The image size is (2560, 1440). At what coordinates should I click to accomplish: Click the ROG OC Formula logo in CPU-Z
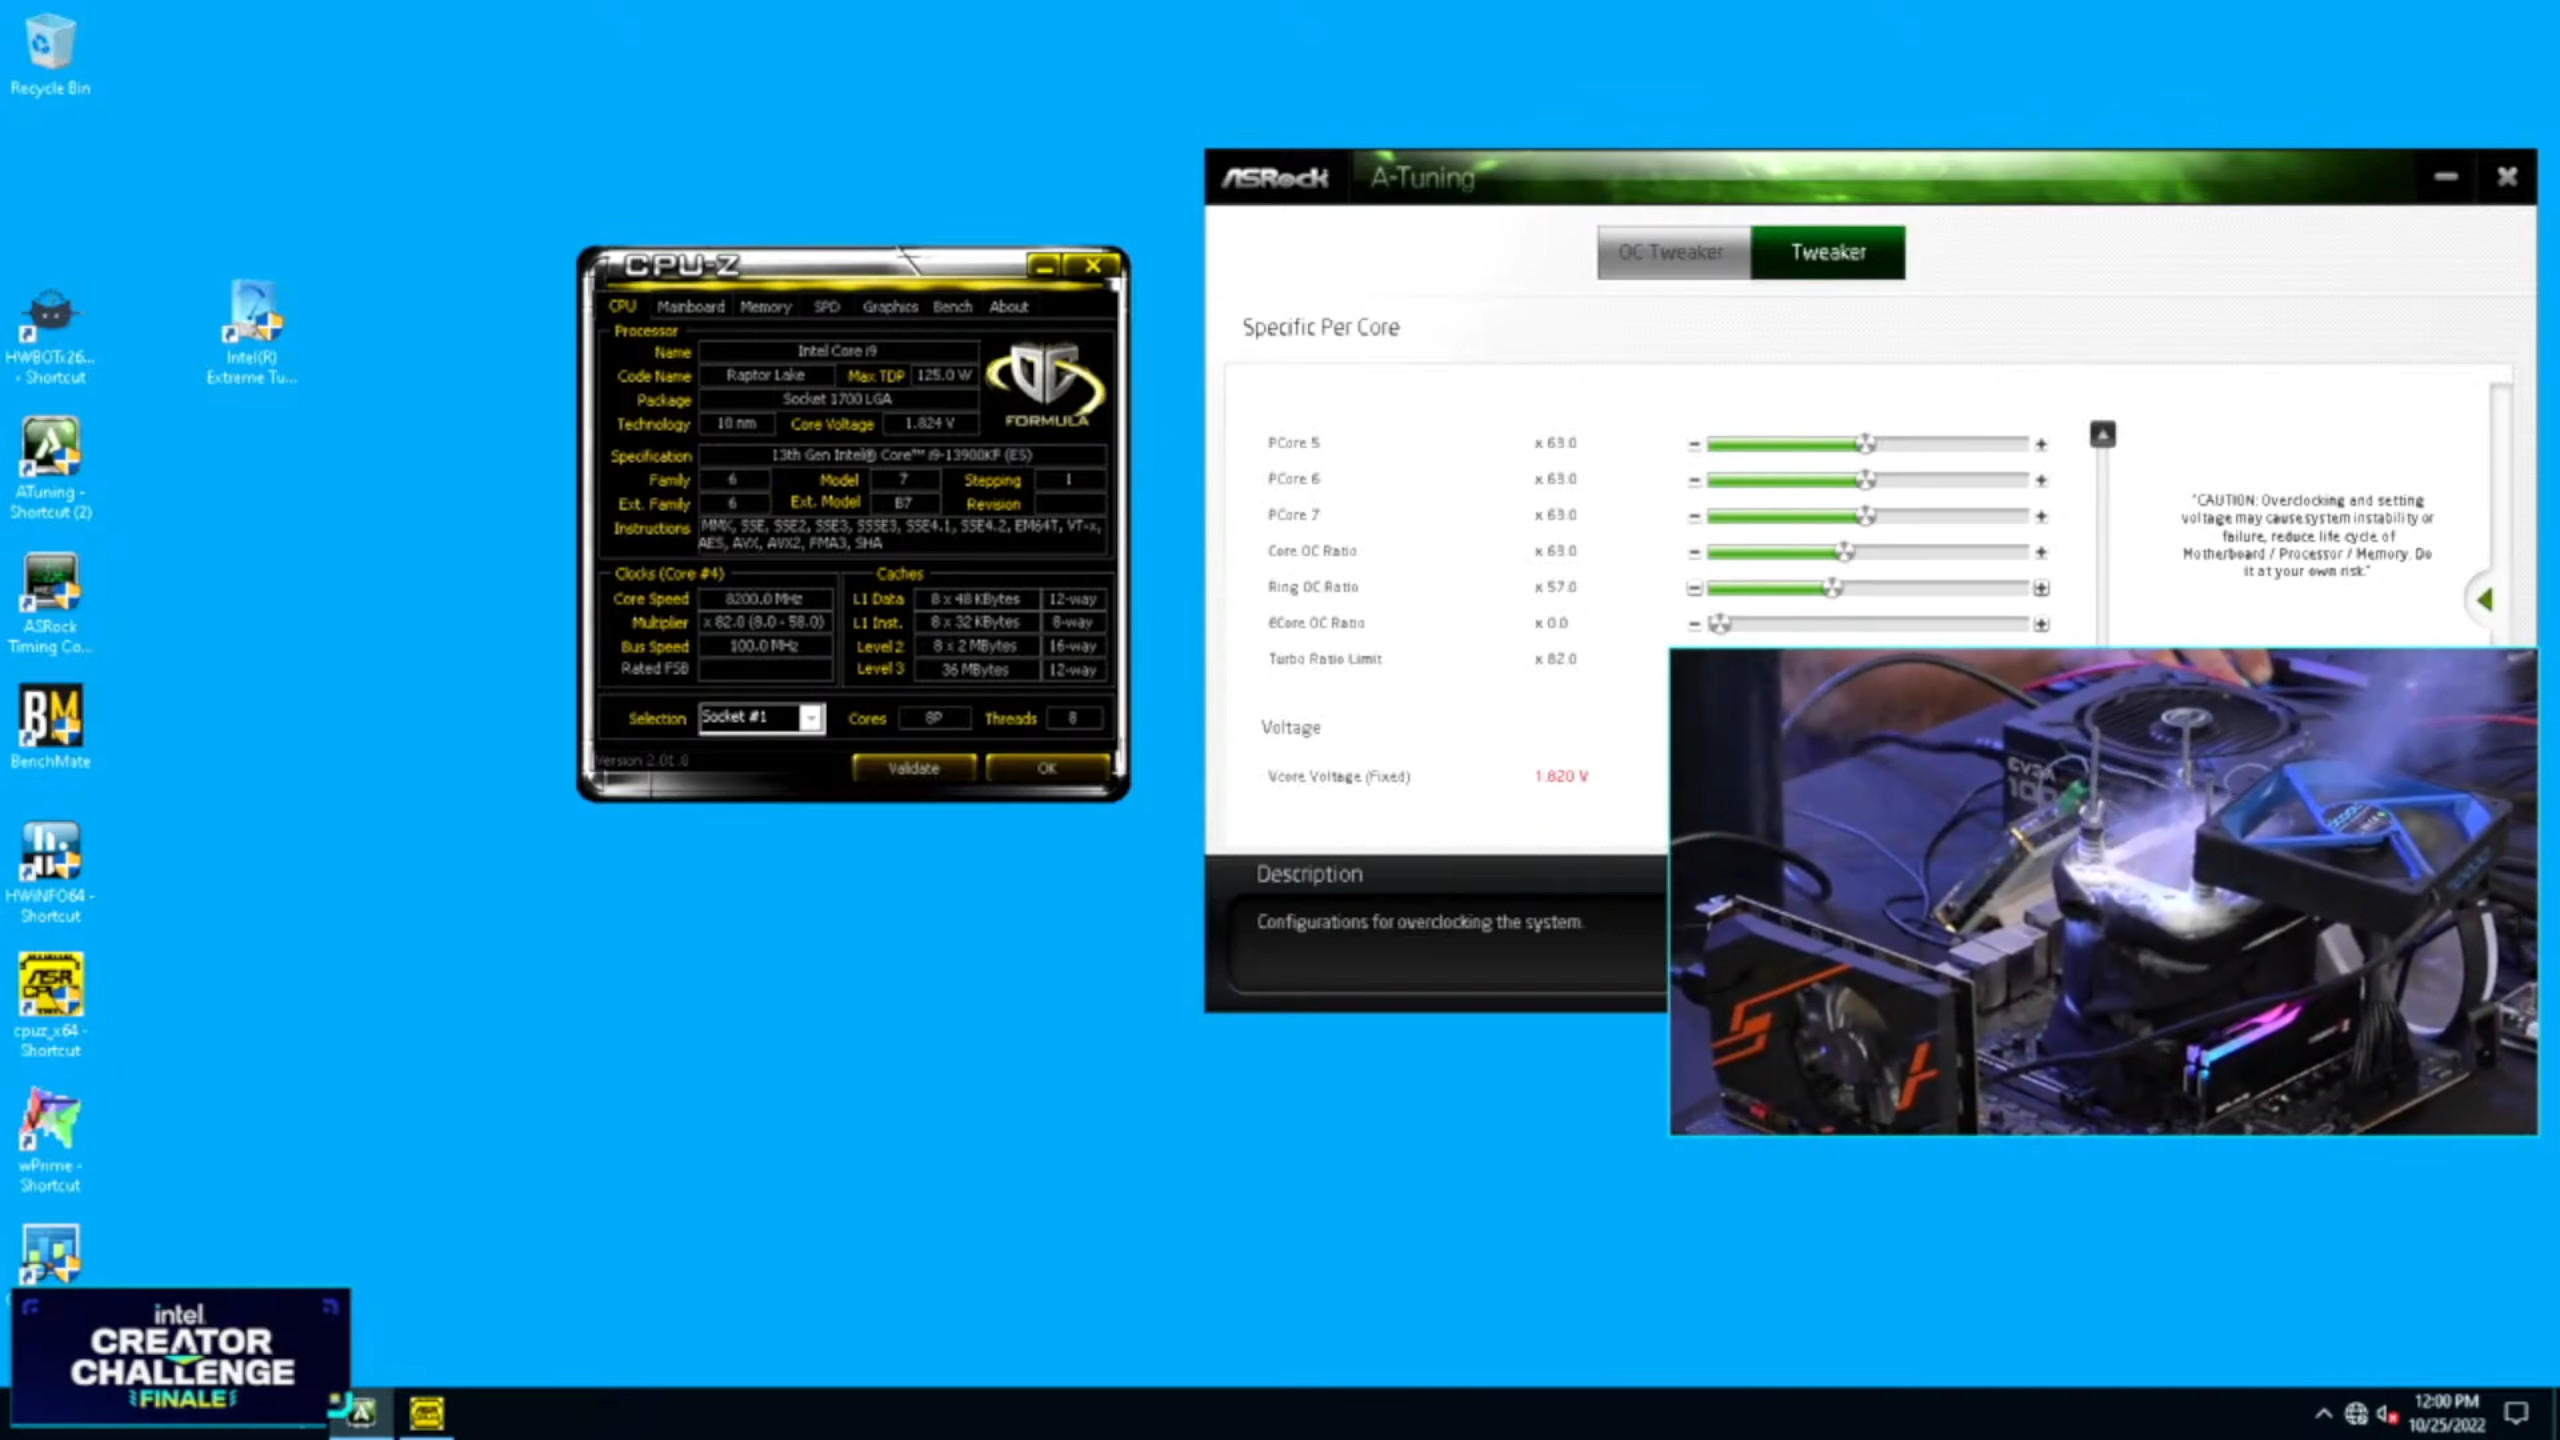tap(1046, 385)
